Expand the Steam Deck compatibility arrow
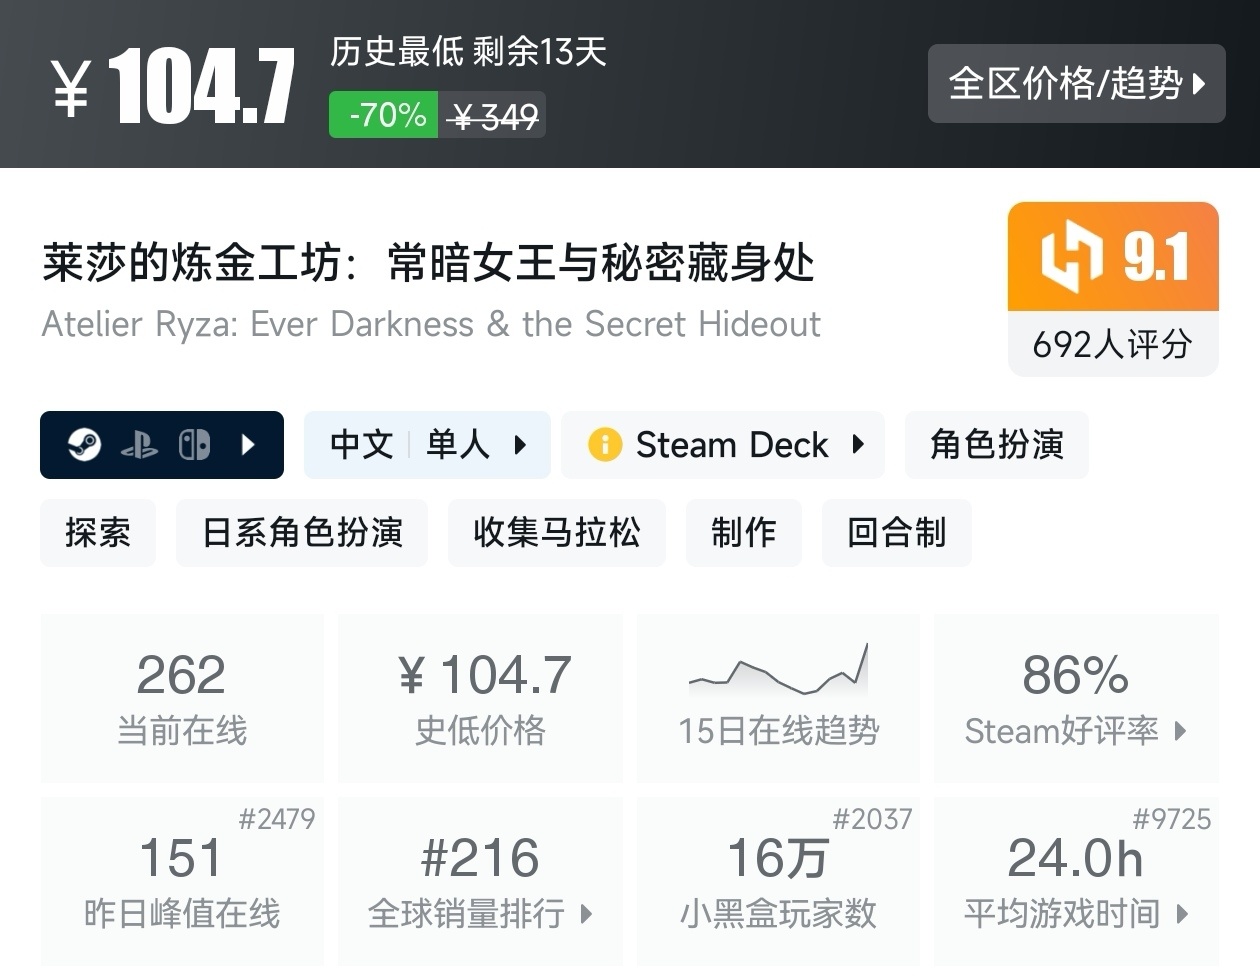 coord(858,444)
